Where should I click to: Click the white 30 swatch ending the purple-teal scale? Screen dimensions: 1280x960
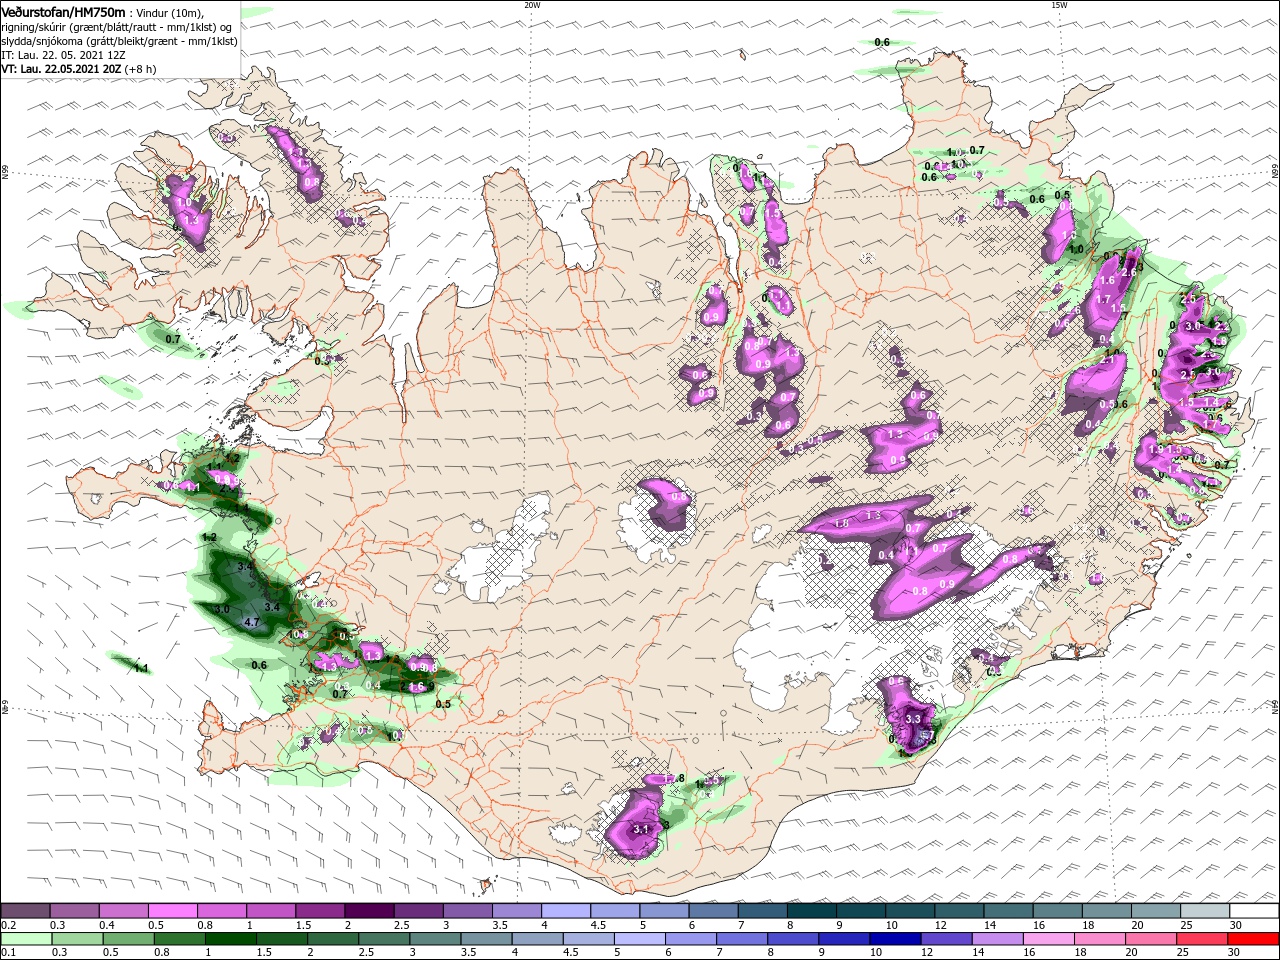coord(1253,911)
